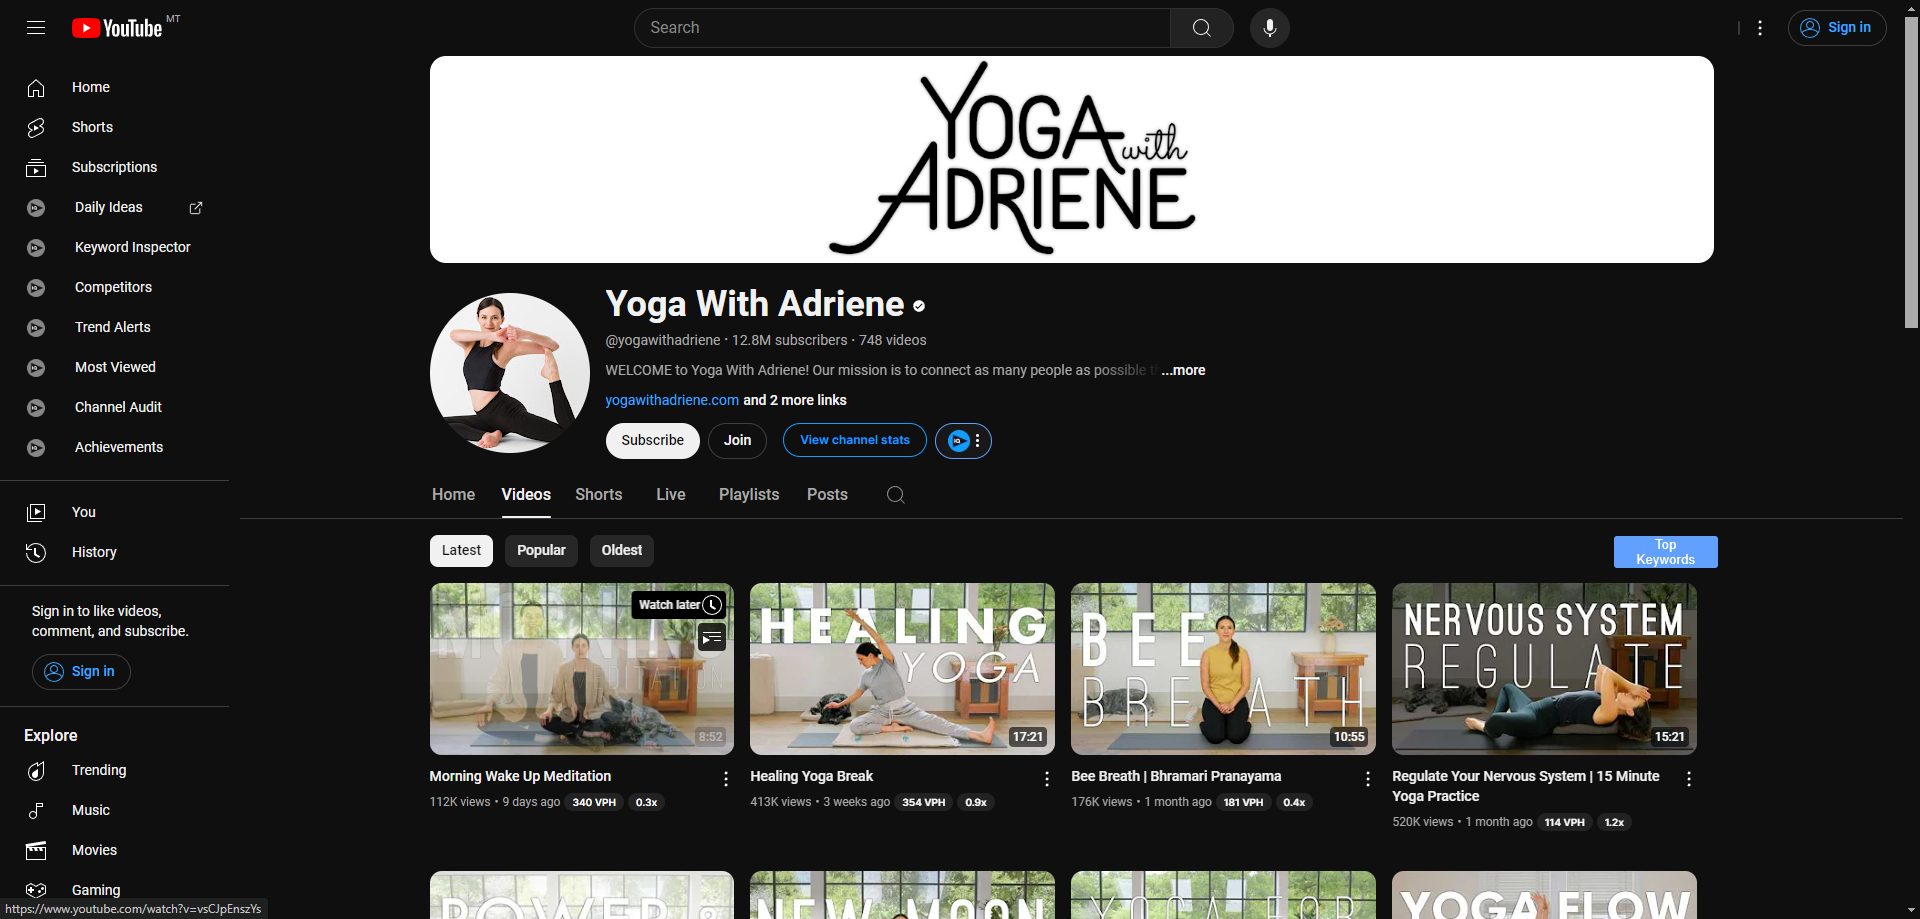Image resolution: width=1920 pixels, height=919 pixels.
Task: Open the hamburger guide menu
Action: click(x=36, y=28)
